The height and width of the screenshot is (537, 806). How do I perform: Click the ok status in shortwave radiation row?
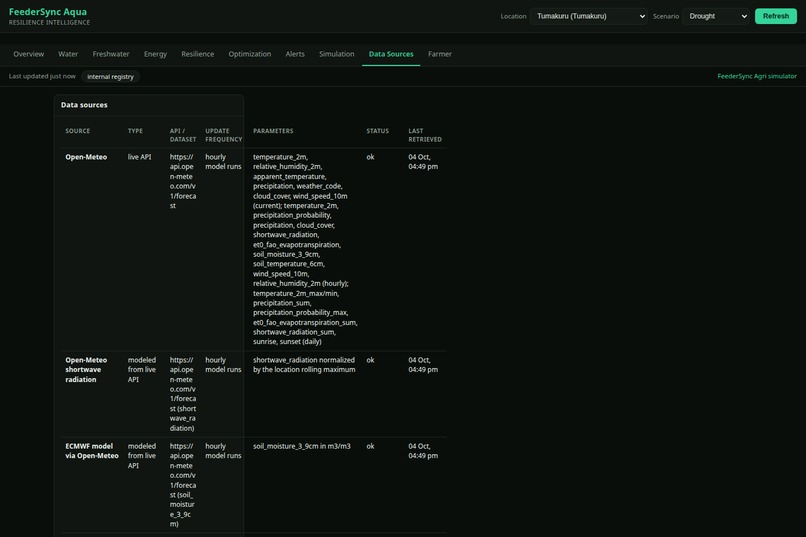371,360
